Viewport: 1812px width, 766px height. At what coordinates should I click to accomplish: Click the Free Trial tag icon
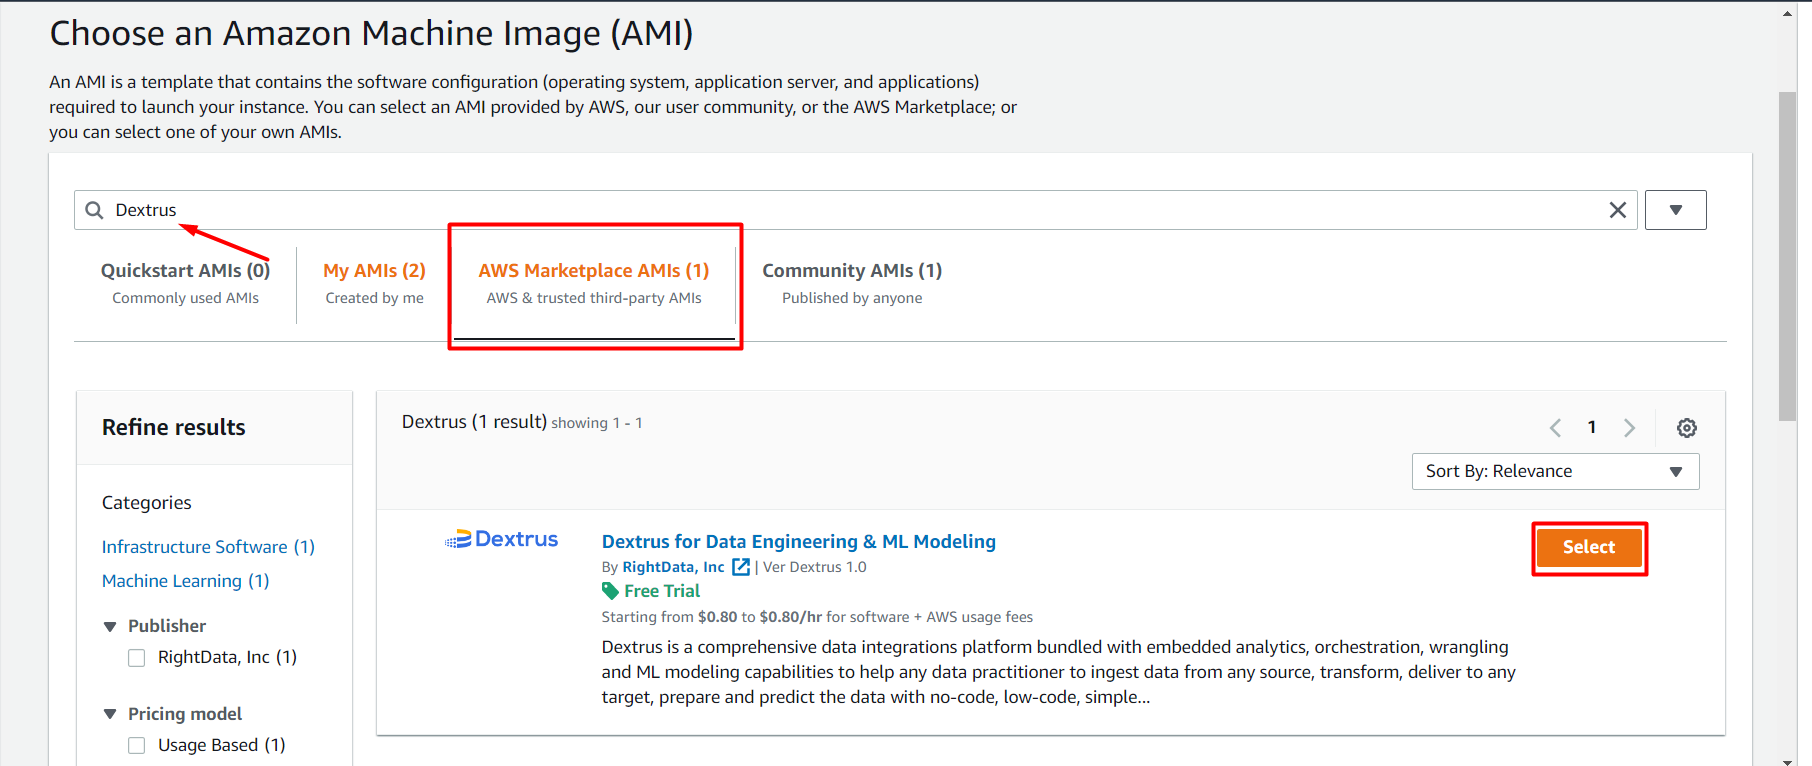pos(611,591)
